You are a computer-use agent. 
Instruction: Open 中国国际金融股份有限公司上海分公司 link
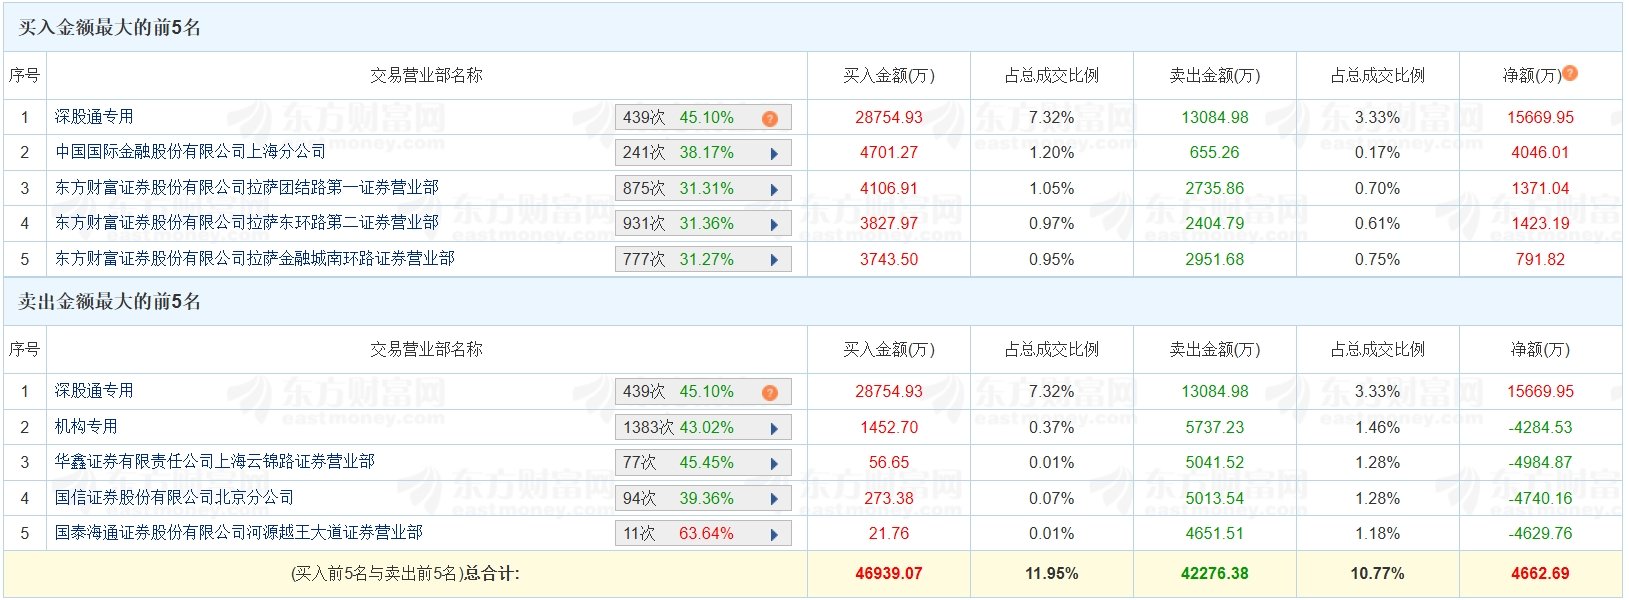click(x=190, y=152)
